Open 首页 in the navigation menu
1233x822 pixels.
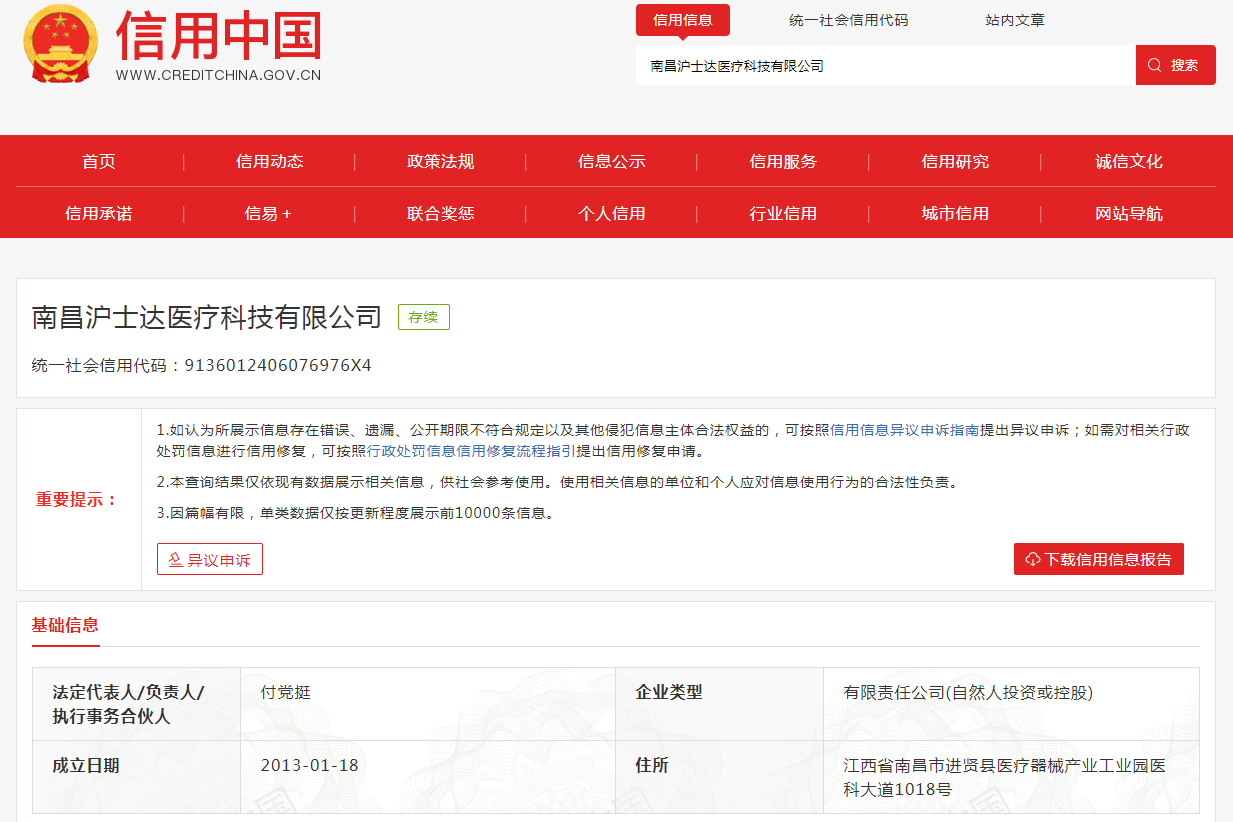[99, 162]
